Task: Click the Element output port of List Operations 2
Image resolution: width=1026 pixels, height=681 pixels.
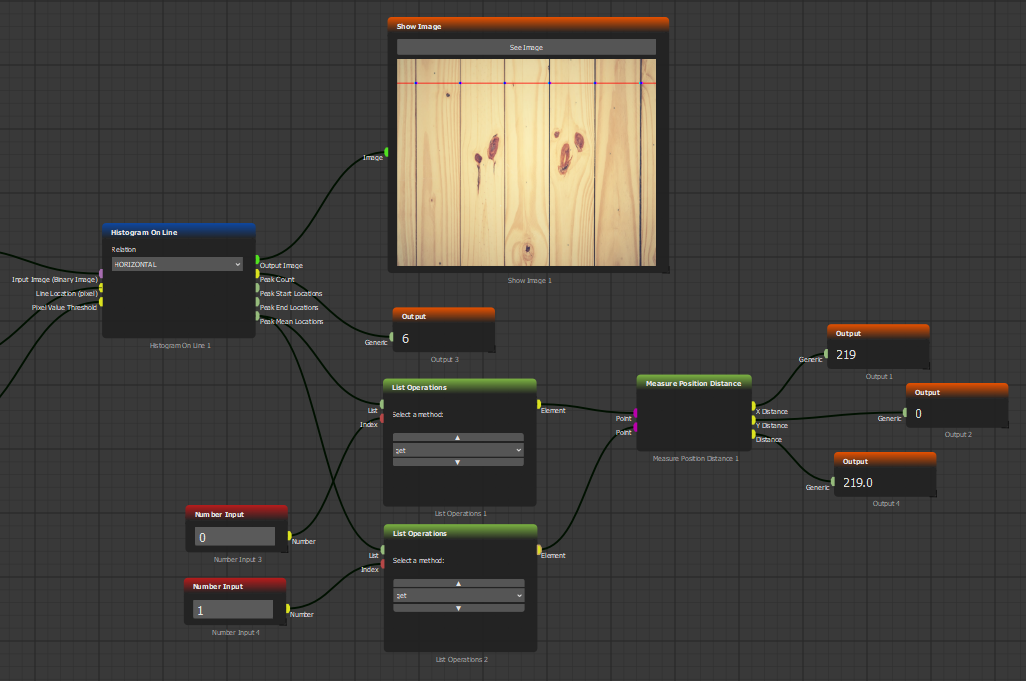Action: (x=539, y=549)
